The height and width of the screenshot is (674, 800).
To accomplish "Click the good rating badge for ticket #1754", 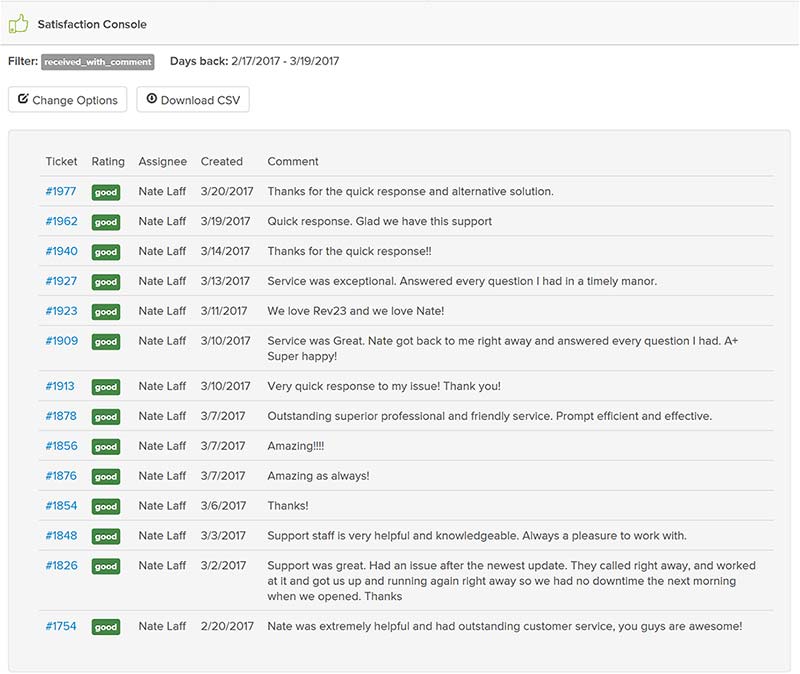I will (x=106, y=627).
